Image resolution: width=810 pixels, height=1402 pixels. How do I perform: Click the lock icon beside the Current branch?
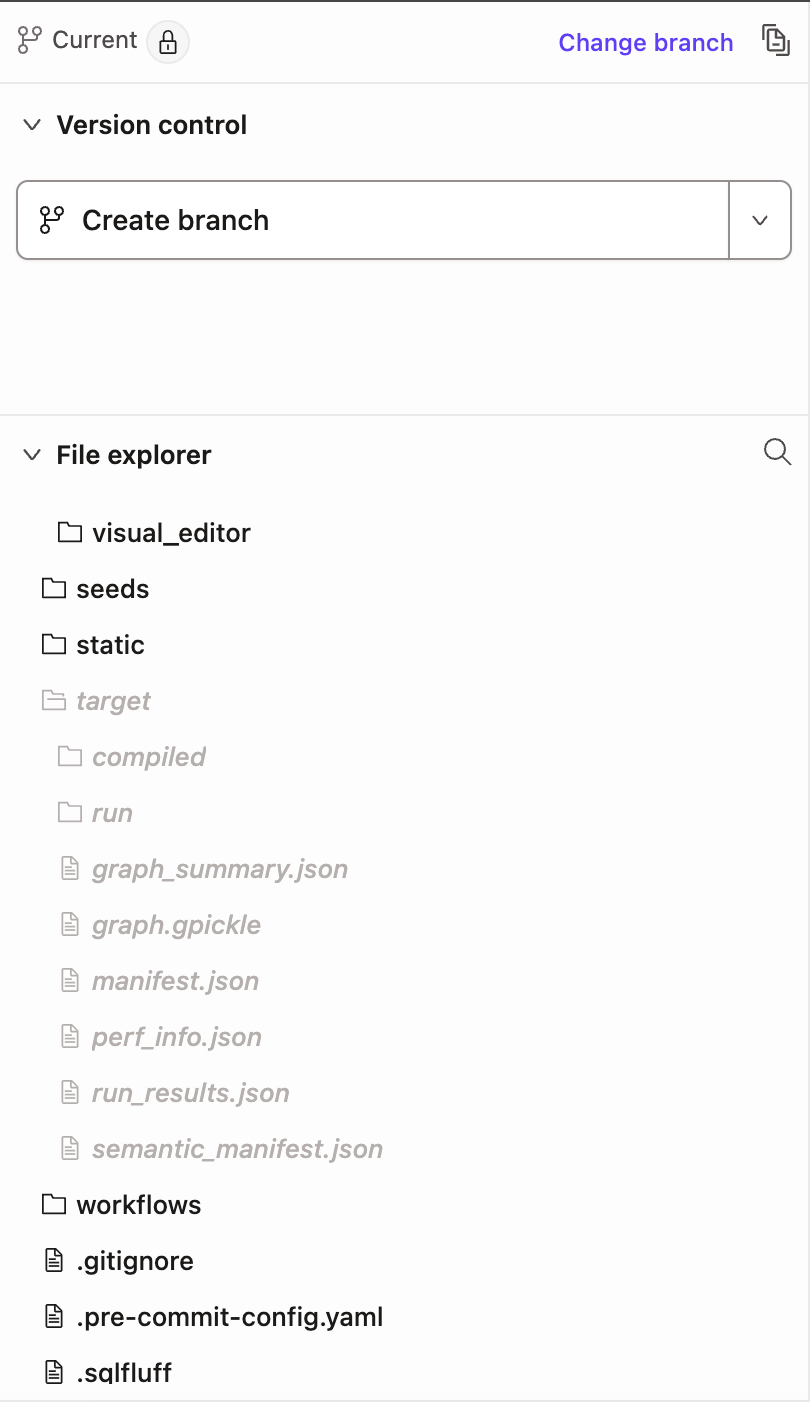click(x=168, y=42)
